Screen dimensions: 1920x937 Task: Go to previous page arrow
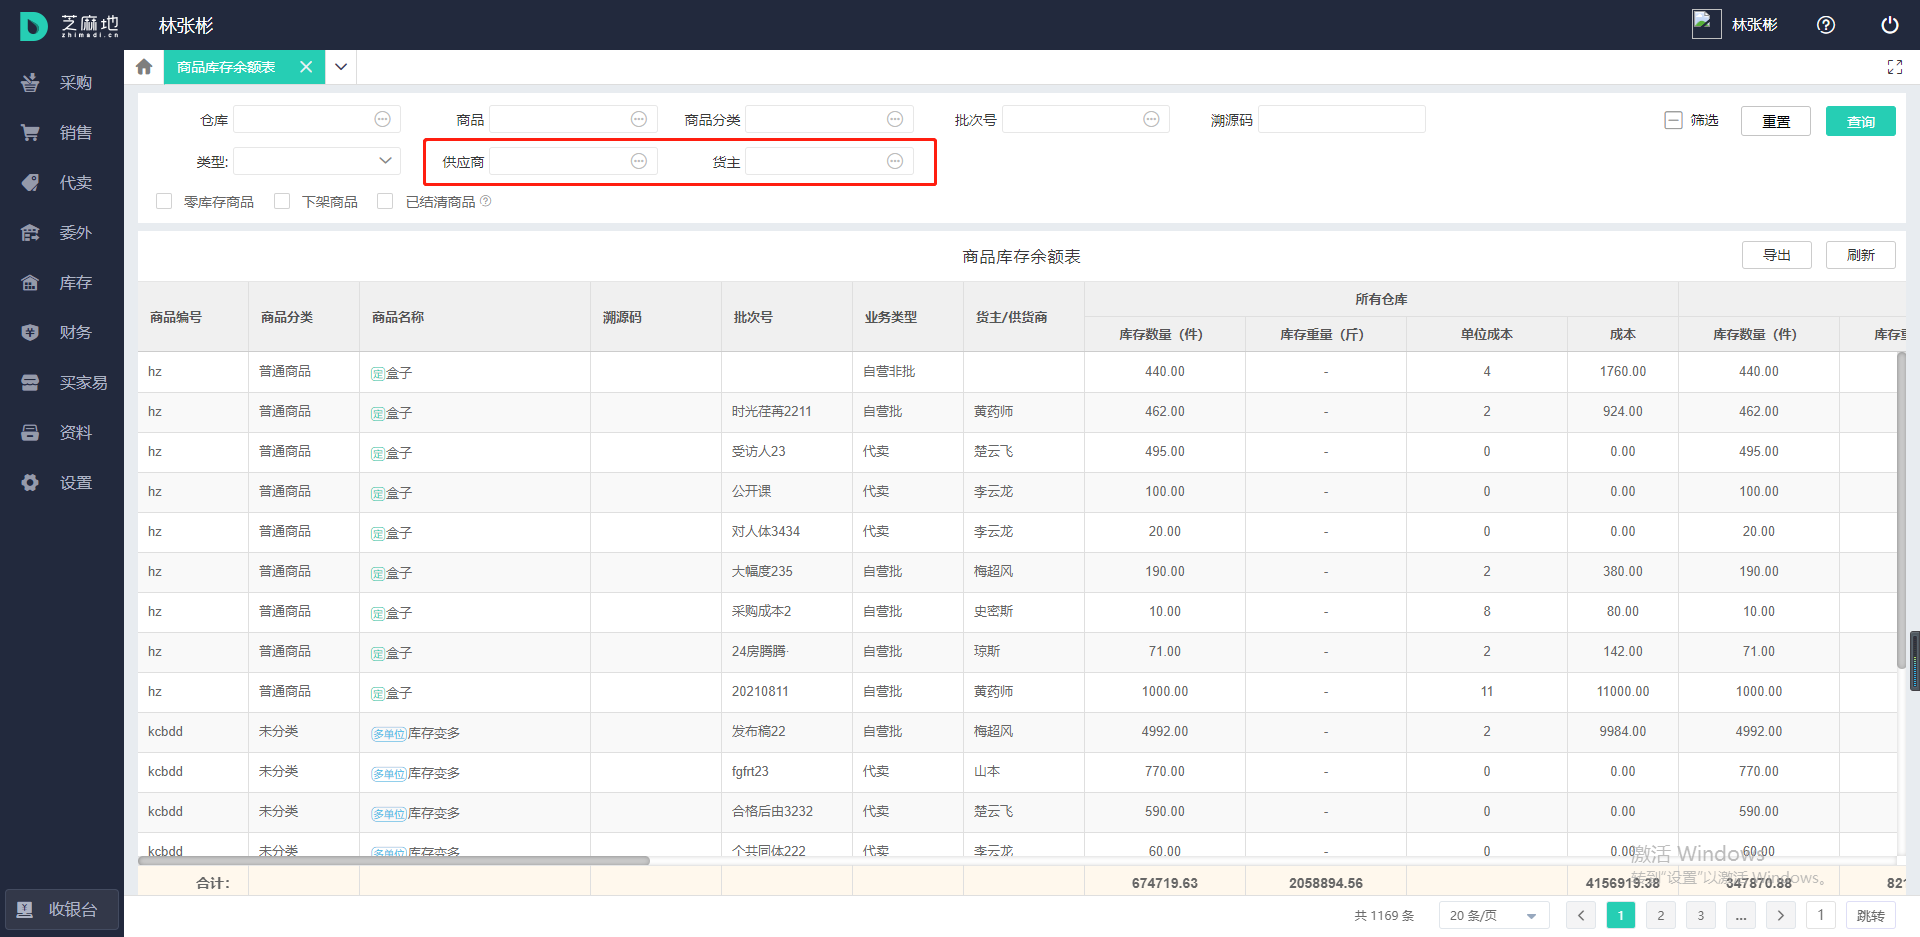point(1581,915)
